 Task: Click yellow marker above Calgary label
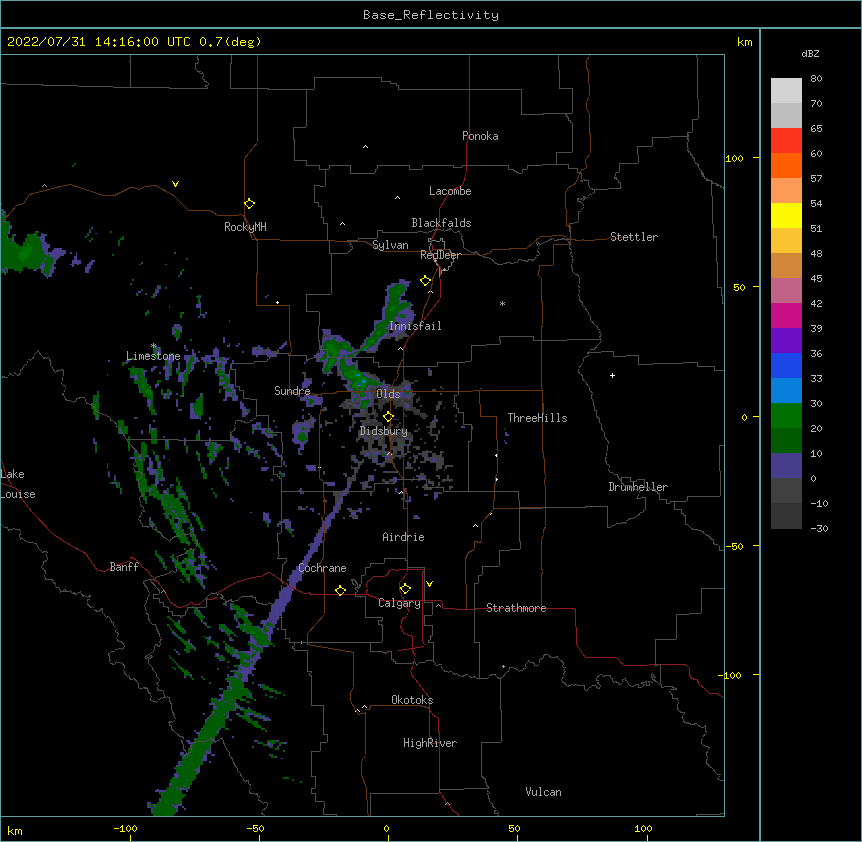(405, 589)
